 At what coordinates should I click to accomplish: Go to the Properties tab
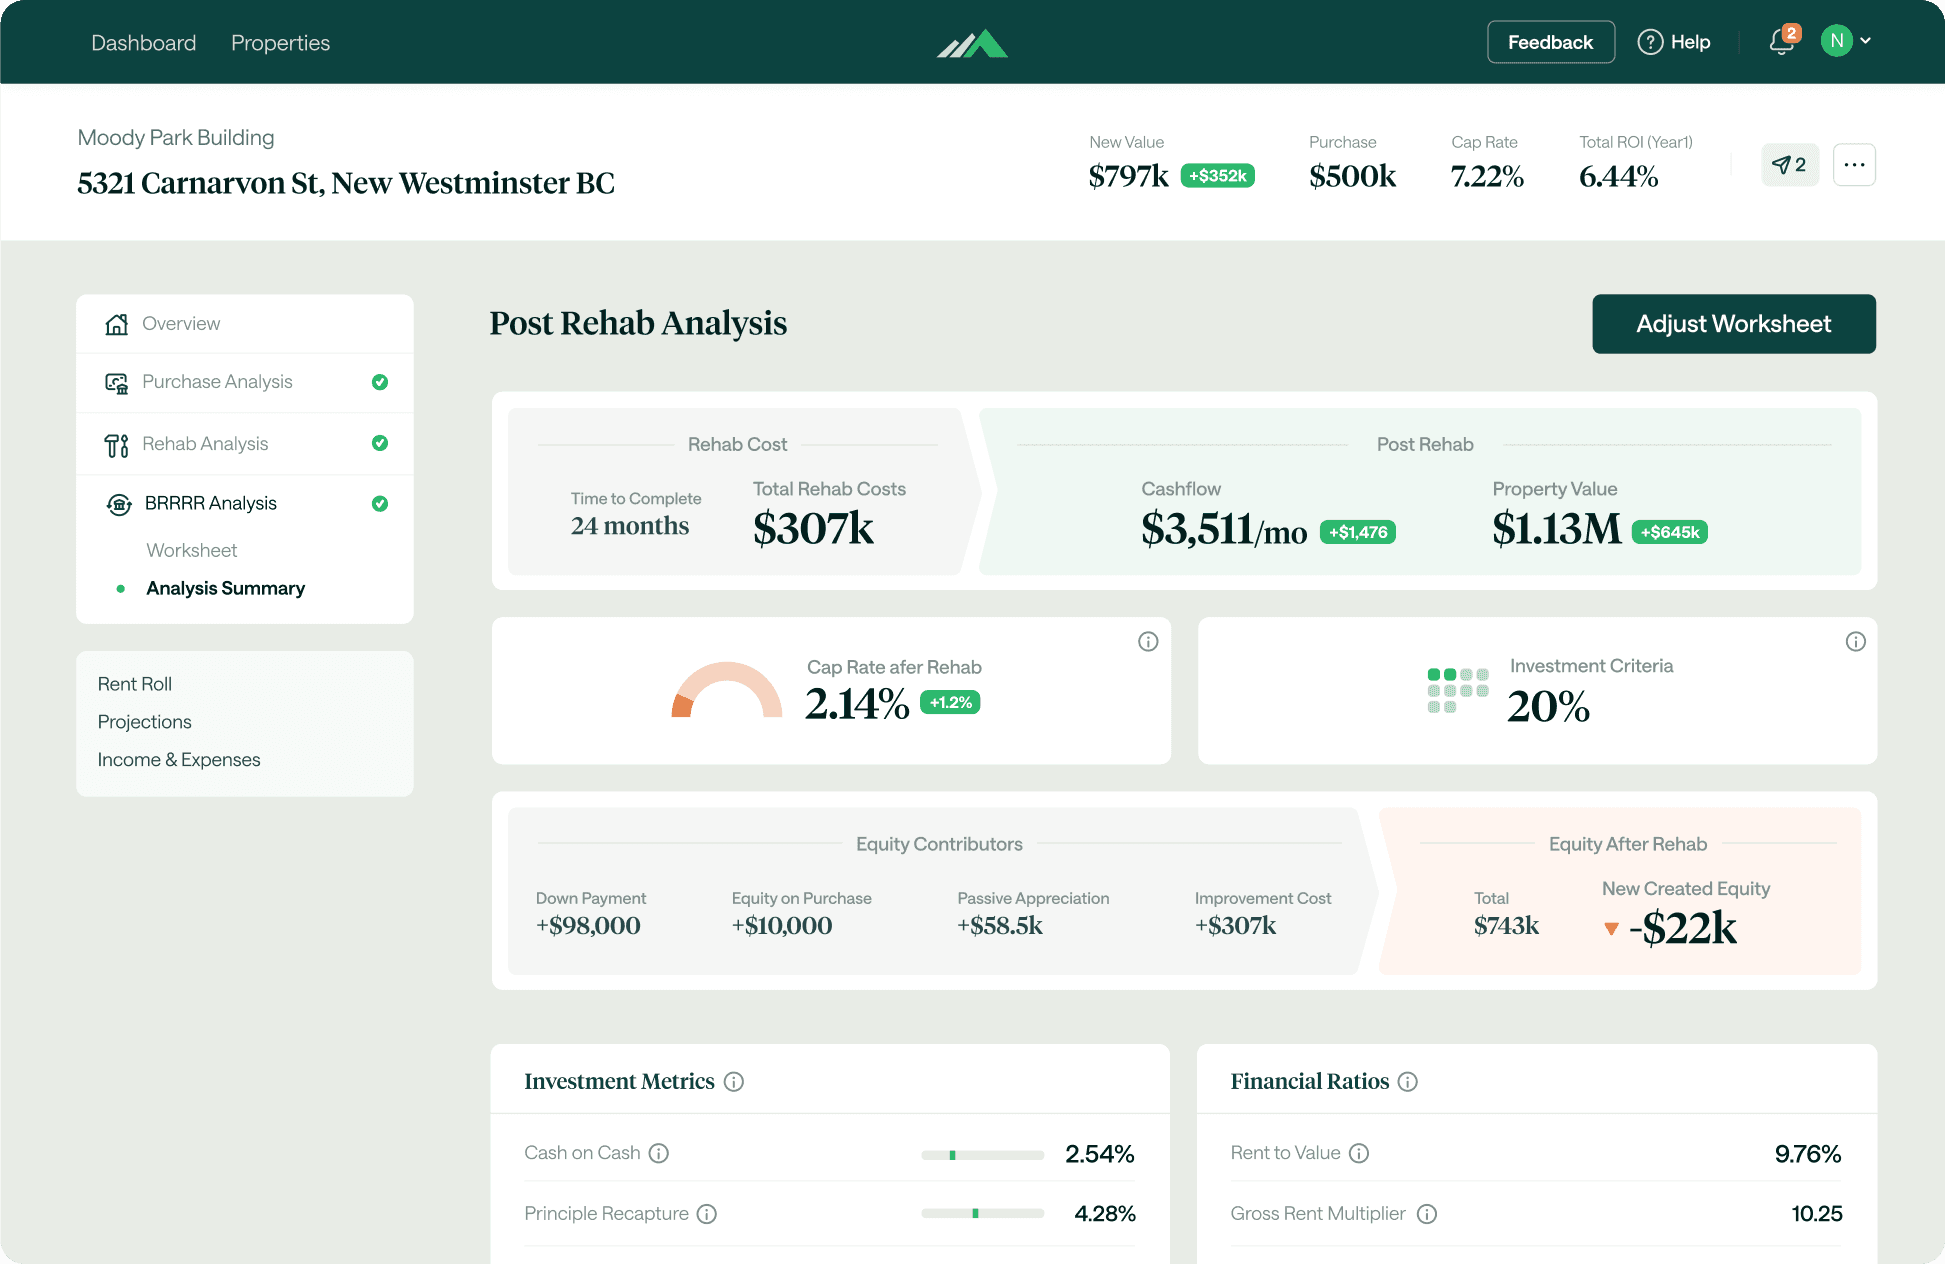click(280, 43)
